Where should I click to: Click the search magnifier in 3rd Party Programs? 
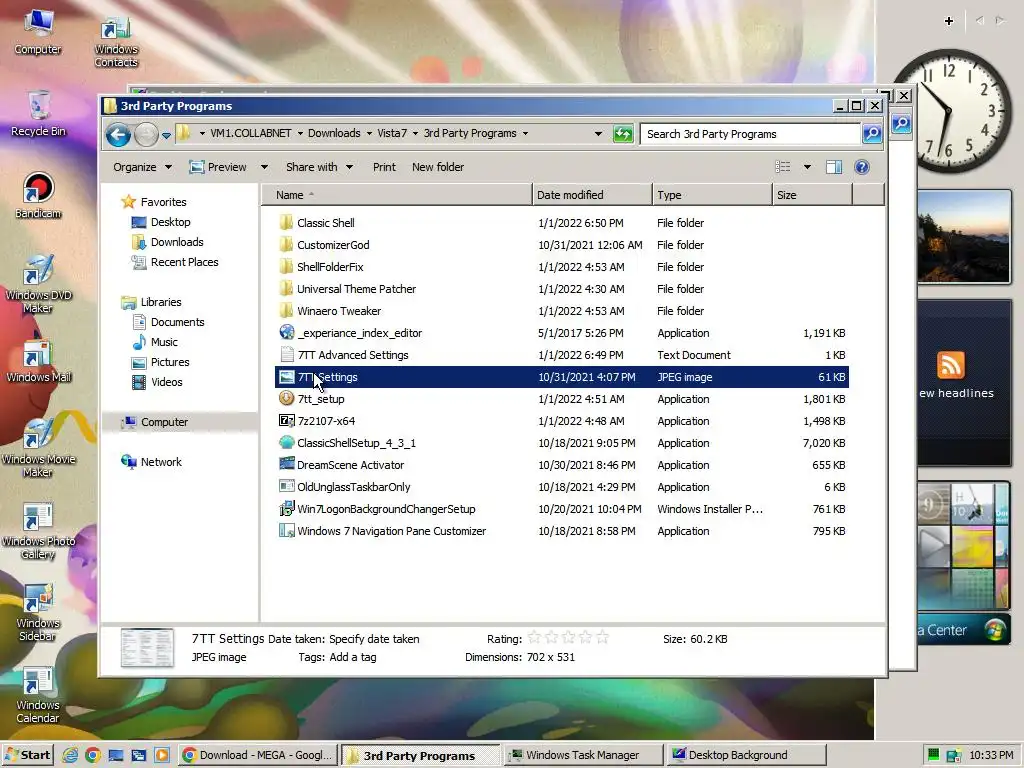[x=872, y=134]
